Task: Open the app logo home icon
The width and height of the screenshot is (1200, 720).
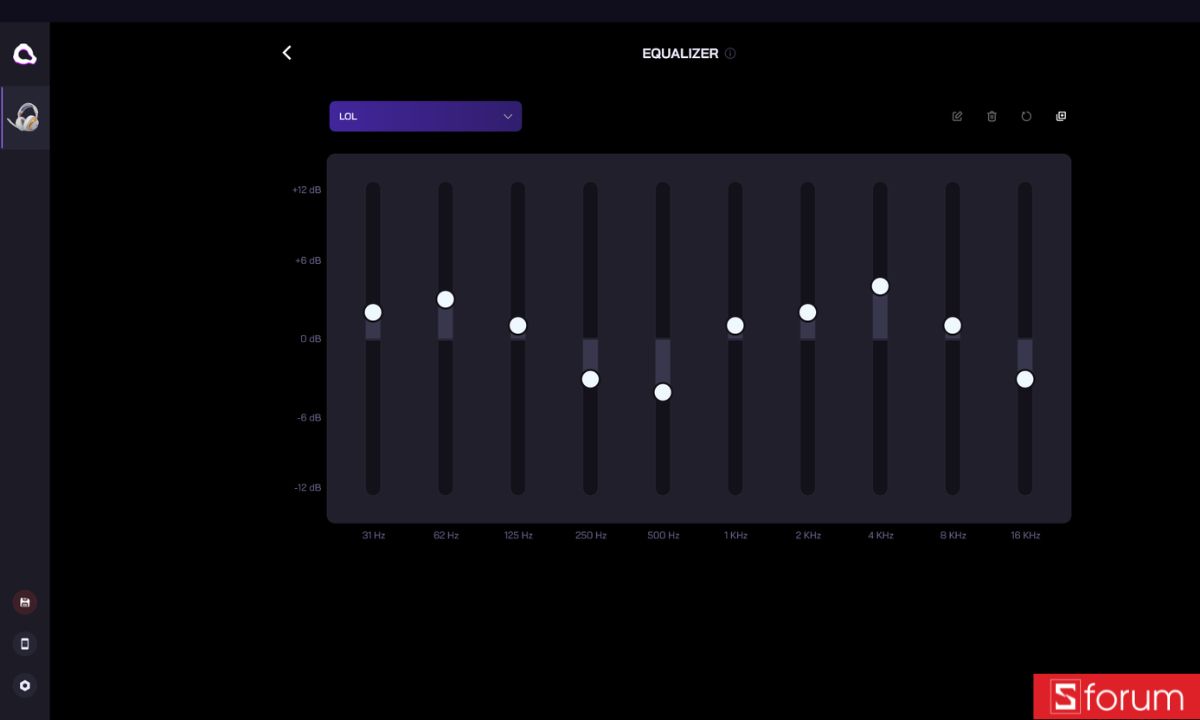Action: pos(25,54)
